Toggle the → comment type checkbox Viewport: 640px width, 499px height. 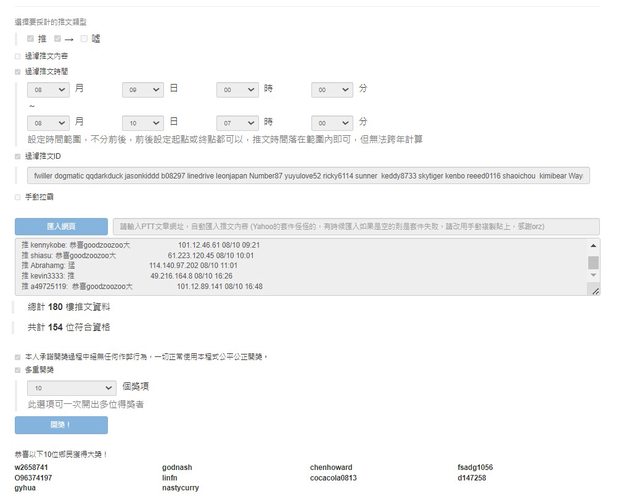click(58, 38)
